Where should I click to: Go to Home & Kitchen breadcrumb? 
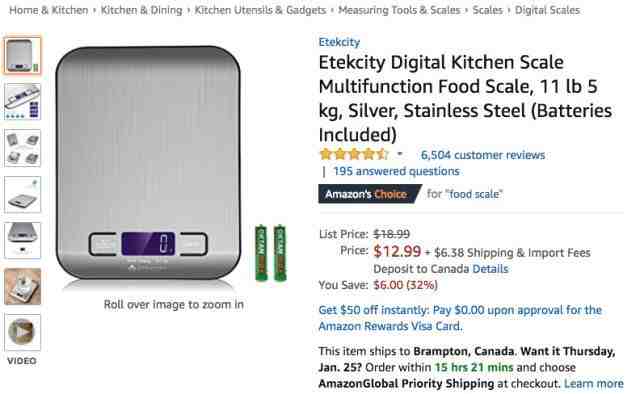tap(49, 10)
